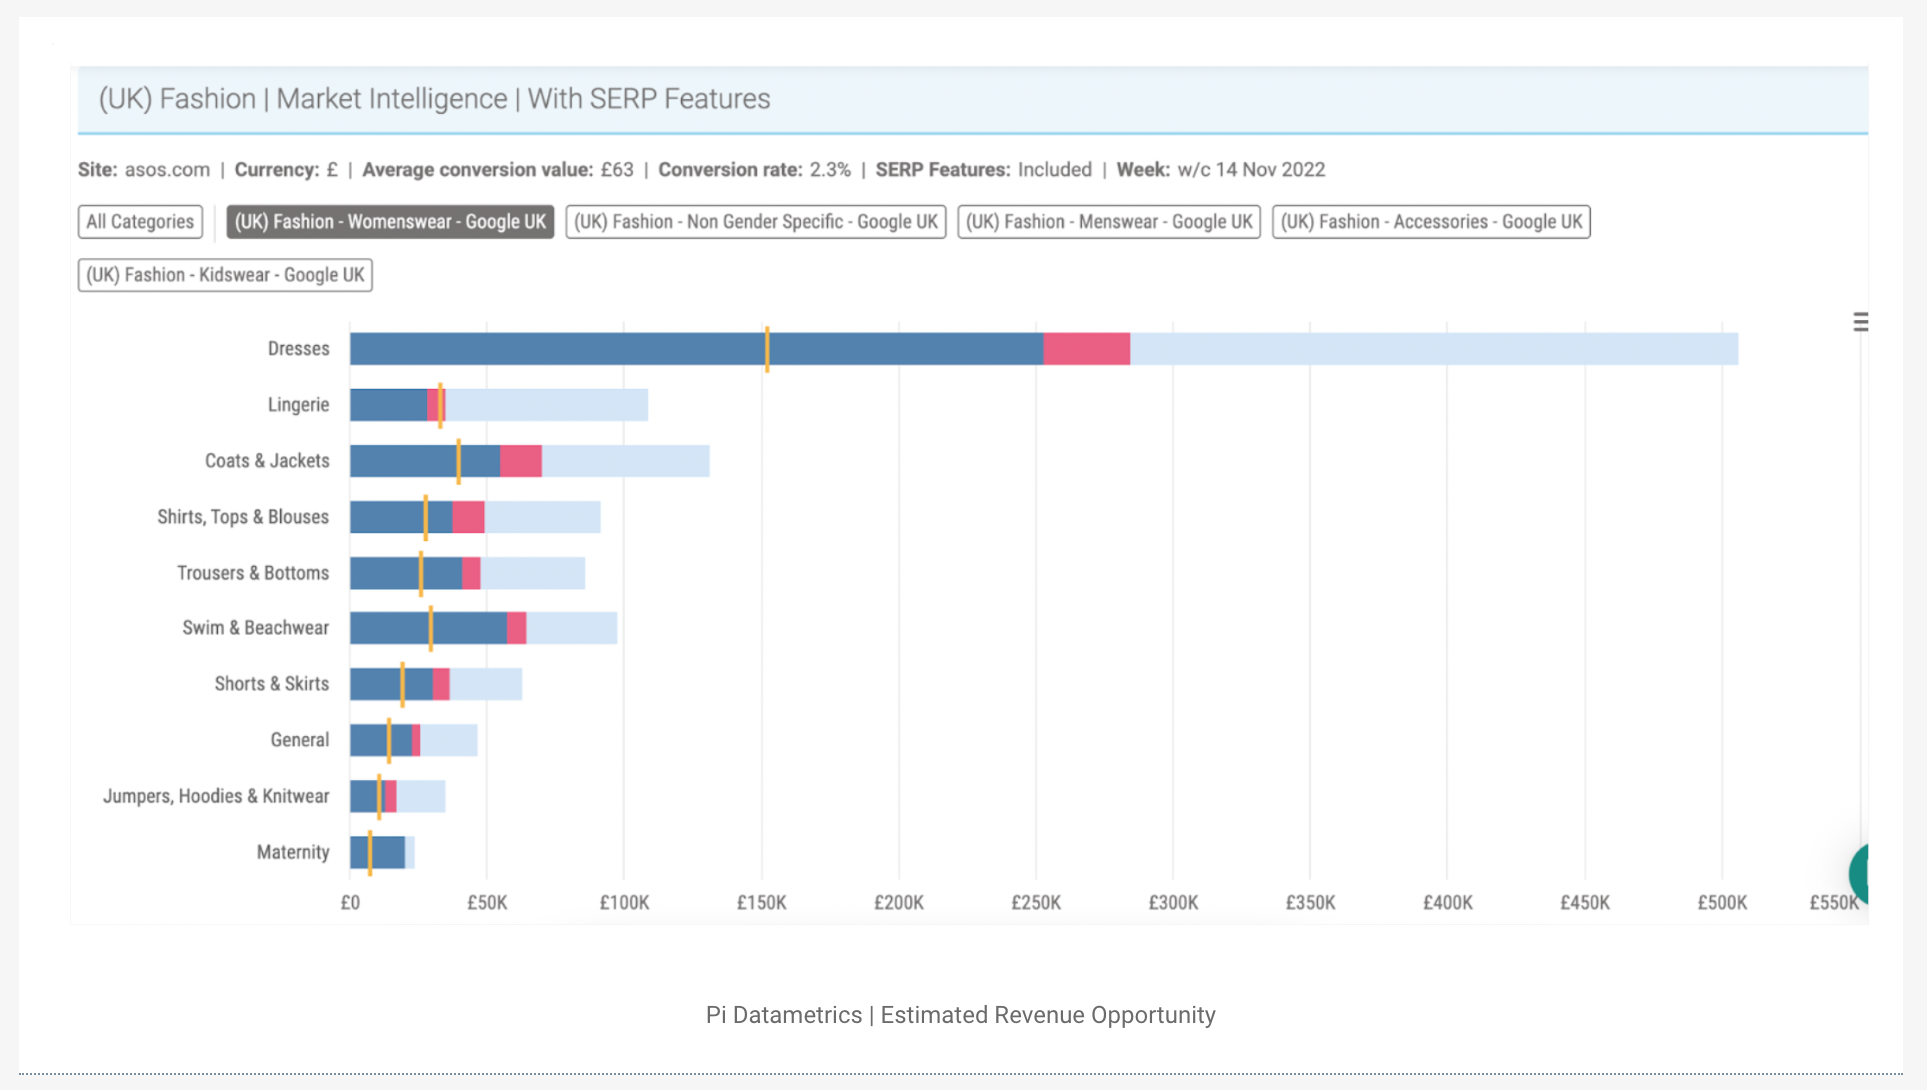Click the asos.com site name
Viewport: 1927px width, 1090px height.
pyautogui.click(x=166, y=169)
